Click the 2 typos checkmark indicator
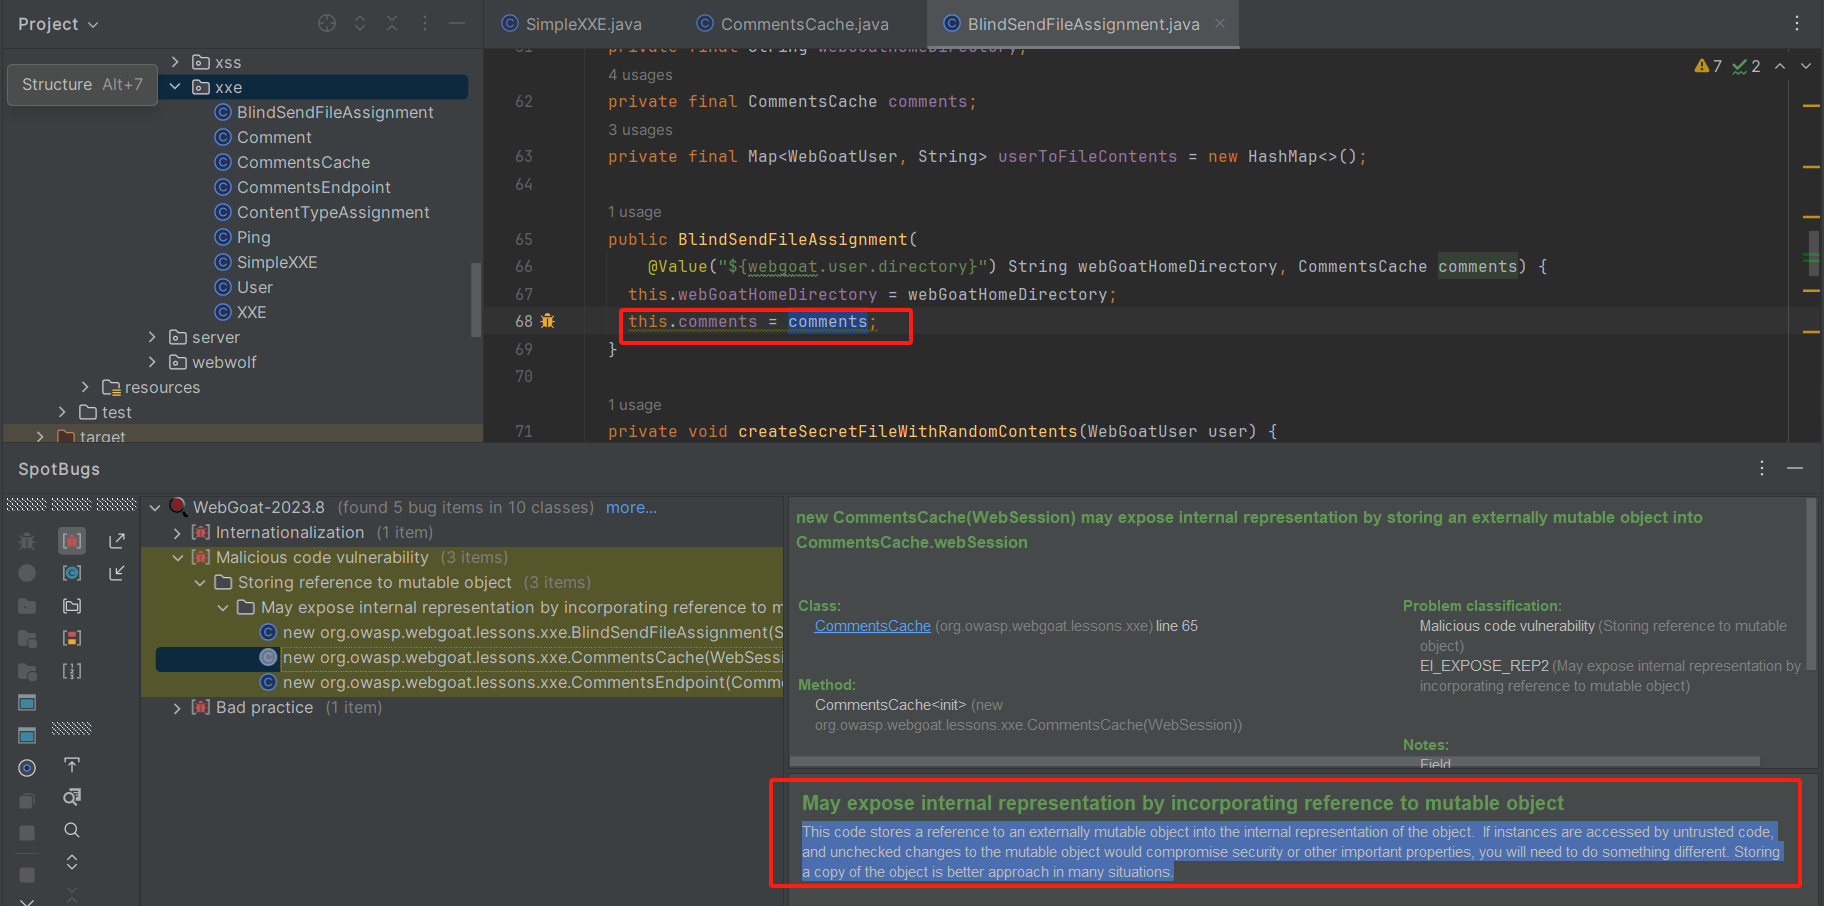Viewport: 1824px width, 906px height. [1746, 66]
